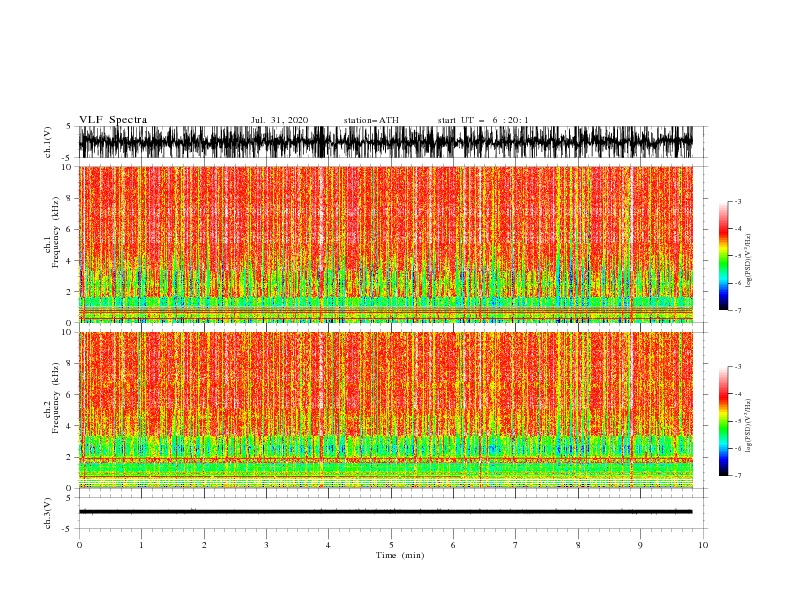
Task: Select the date 'Jul. 31, 2020'
Action: pyautogui.click(x=279, y=120)
